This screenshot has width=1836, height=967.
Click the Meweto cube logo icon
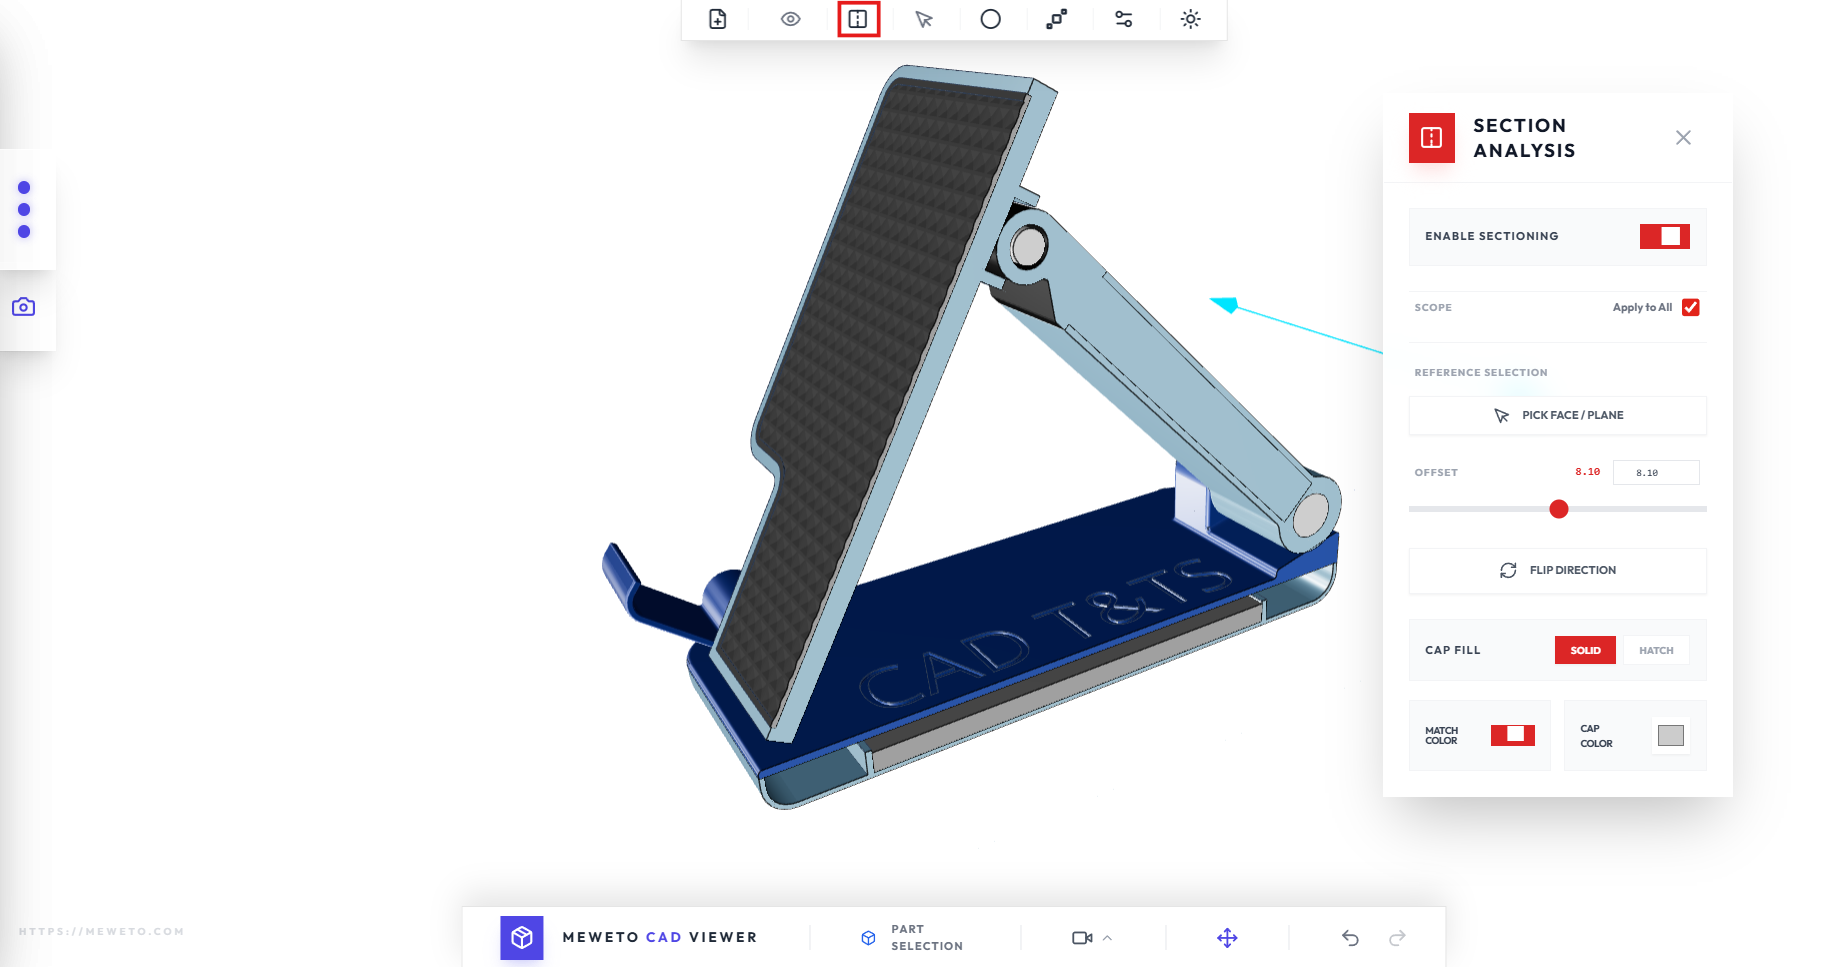(x=522, y=937)
